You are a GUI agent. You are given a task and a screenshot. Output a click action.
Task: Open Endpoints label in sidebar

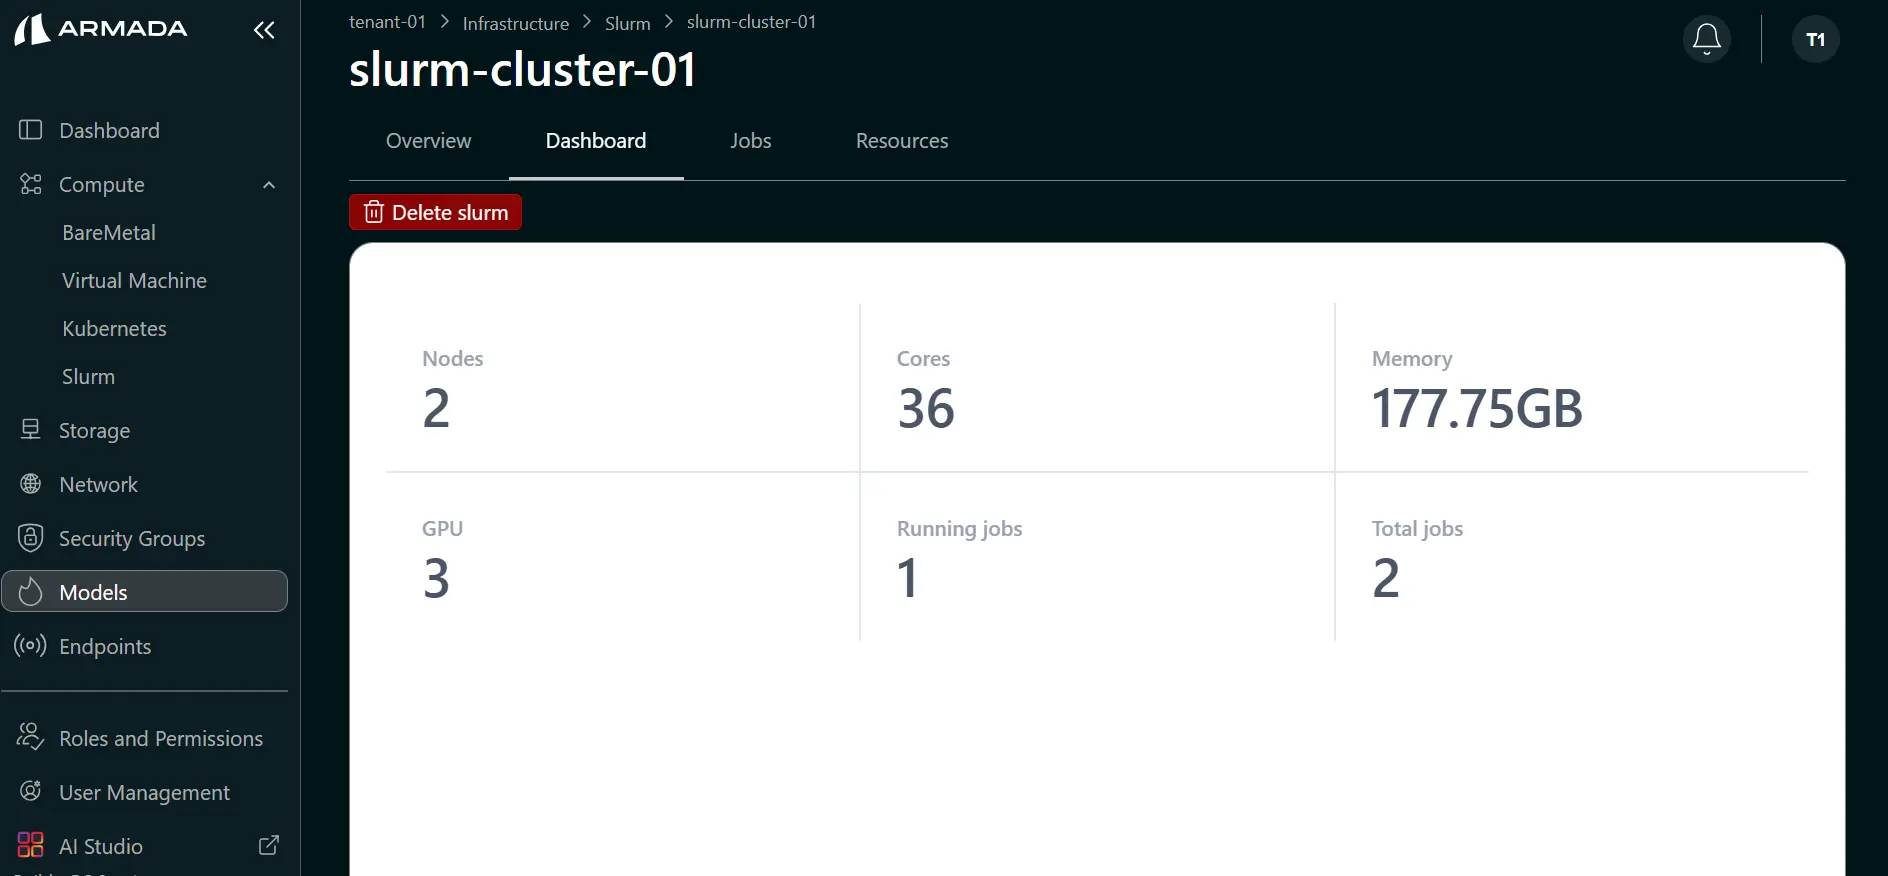pyautogui.click(x=105, y=647)
